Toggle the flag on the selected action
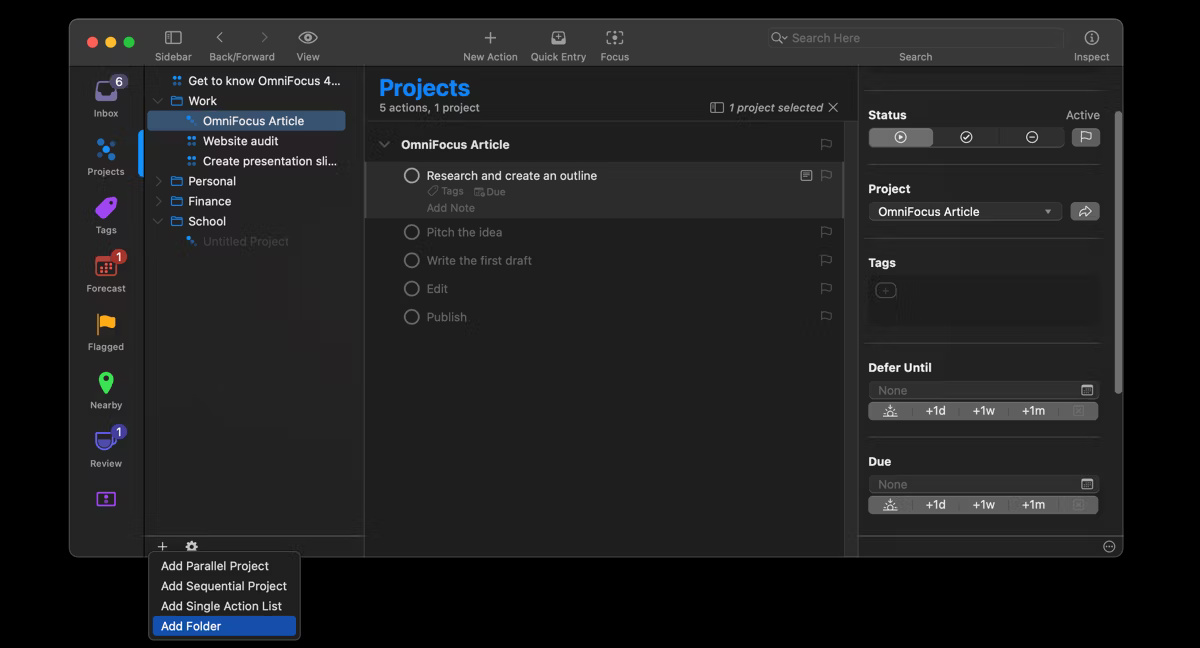Image resolution: width=1200 pixels, height=648 pixels. (x=826, y=174)
